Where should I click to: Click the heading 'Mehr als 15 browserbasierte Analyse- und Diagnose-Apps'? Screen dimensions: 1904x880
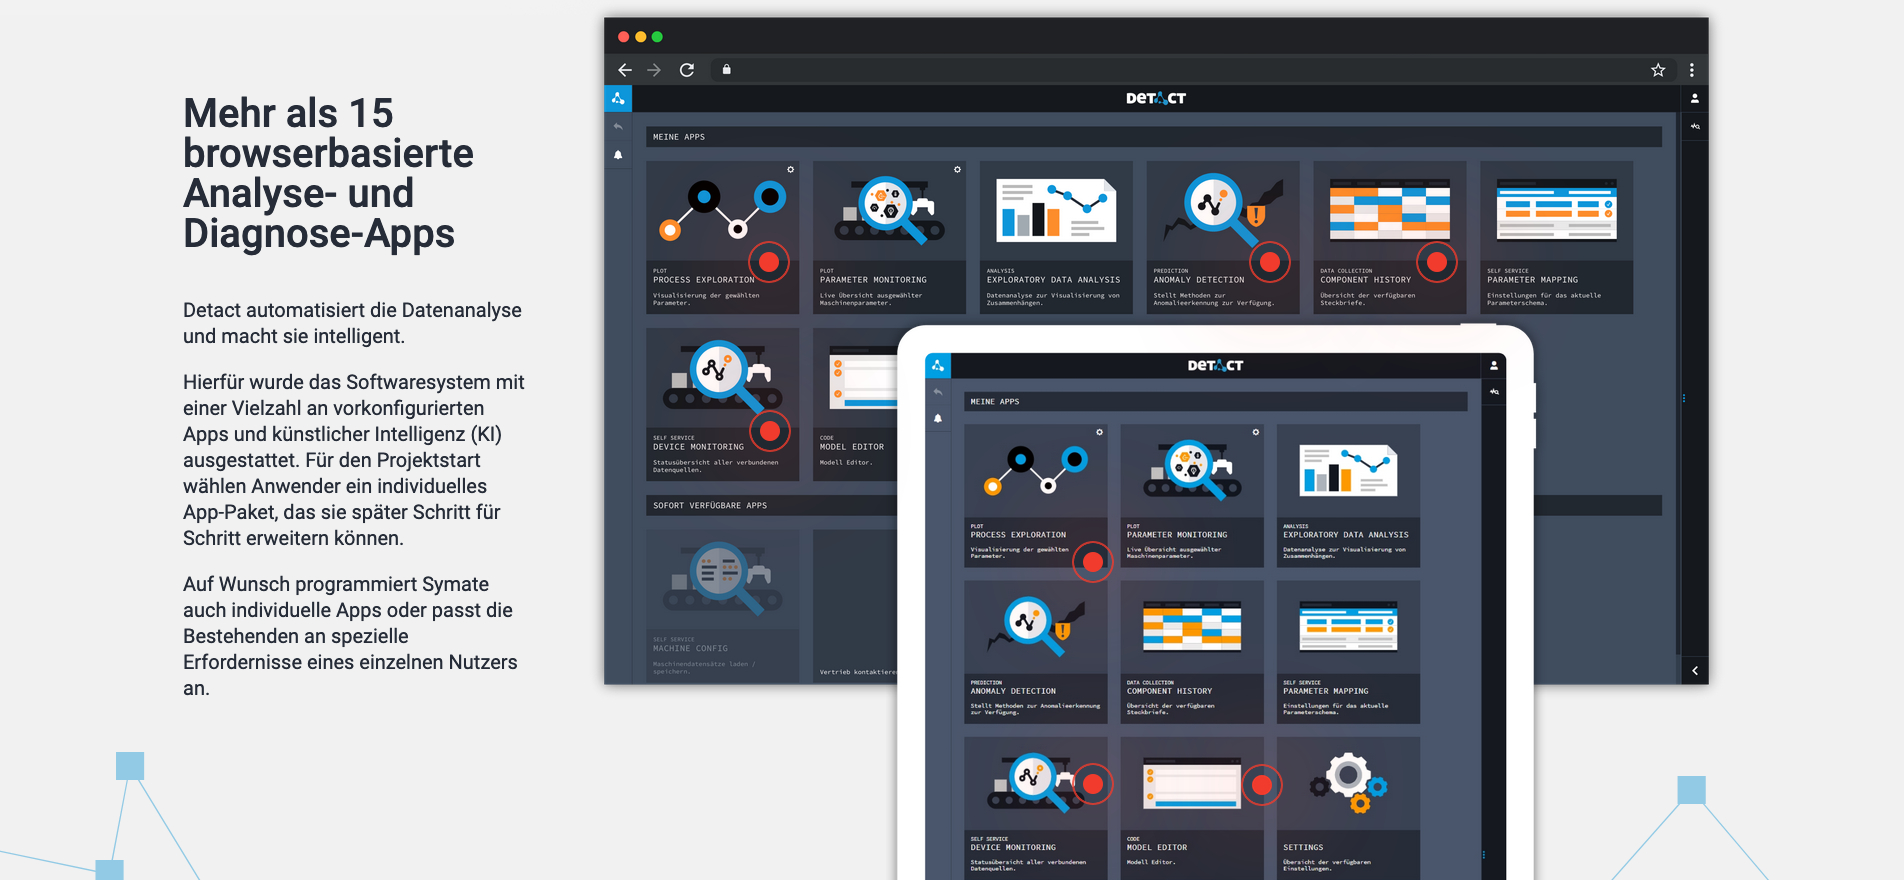coord(328,173)
